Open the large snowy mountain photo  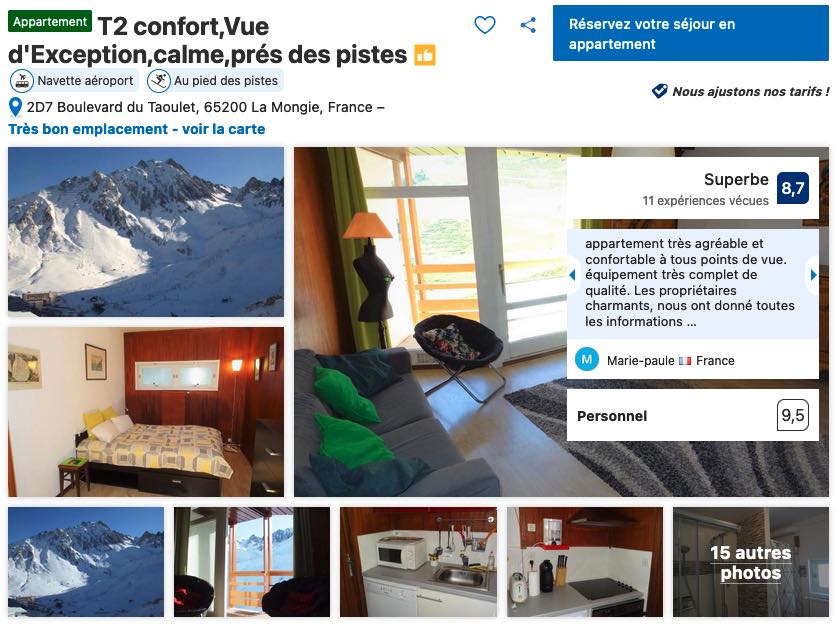click(x=146, y=232)
